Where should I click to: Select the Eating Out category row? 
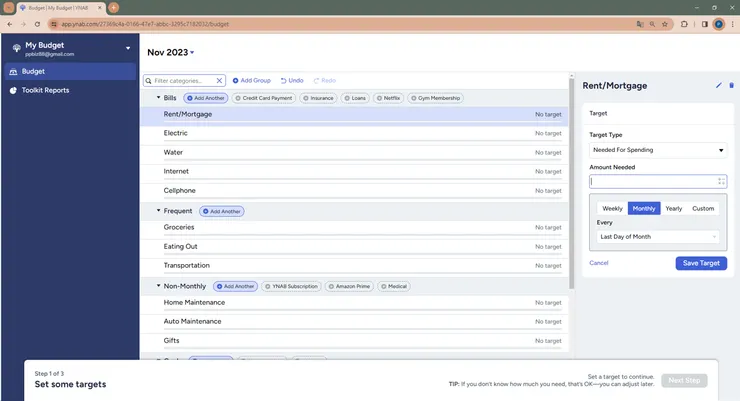354,247
